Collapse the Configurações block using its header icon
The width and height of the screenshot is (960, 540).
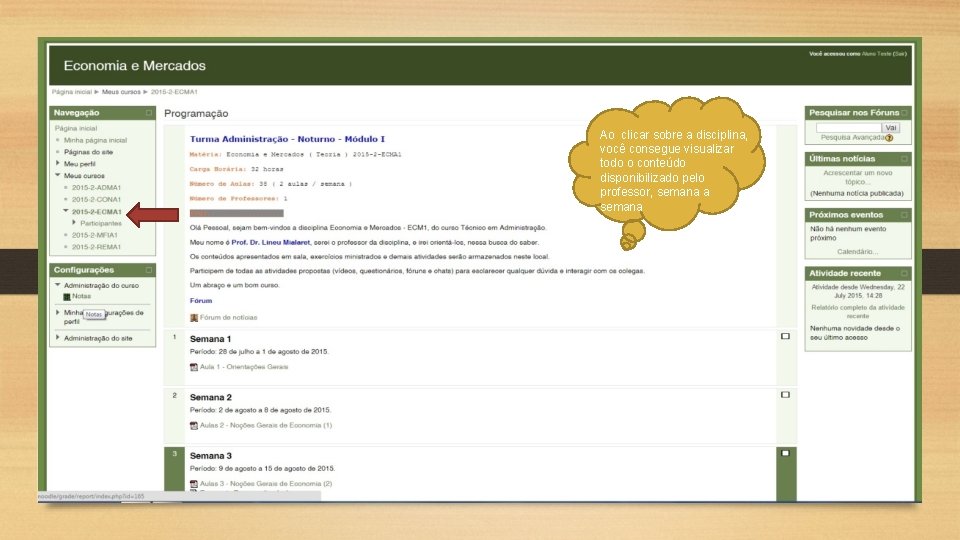click(x=149, y=270)
